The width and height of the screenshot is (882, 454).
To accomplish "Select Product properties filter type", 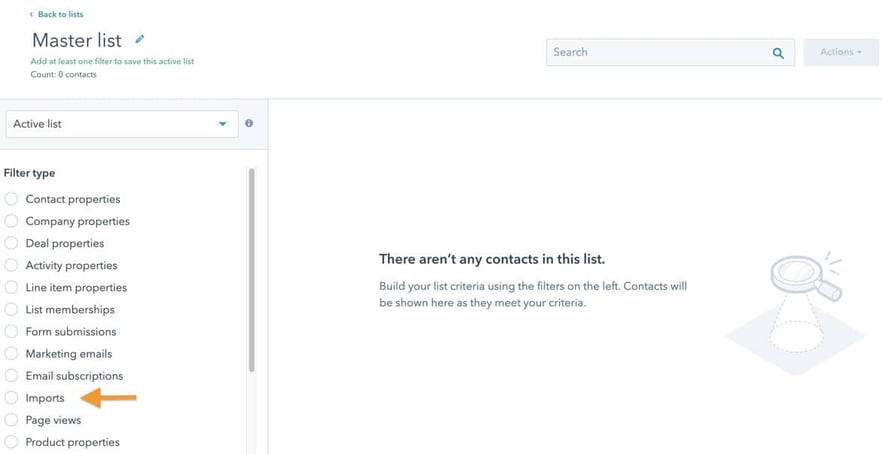I will point(11,442).
